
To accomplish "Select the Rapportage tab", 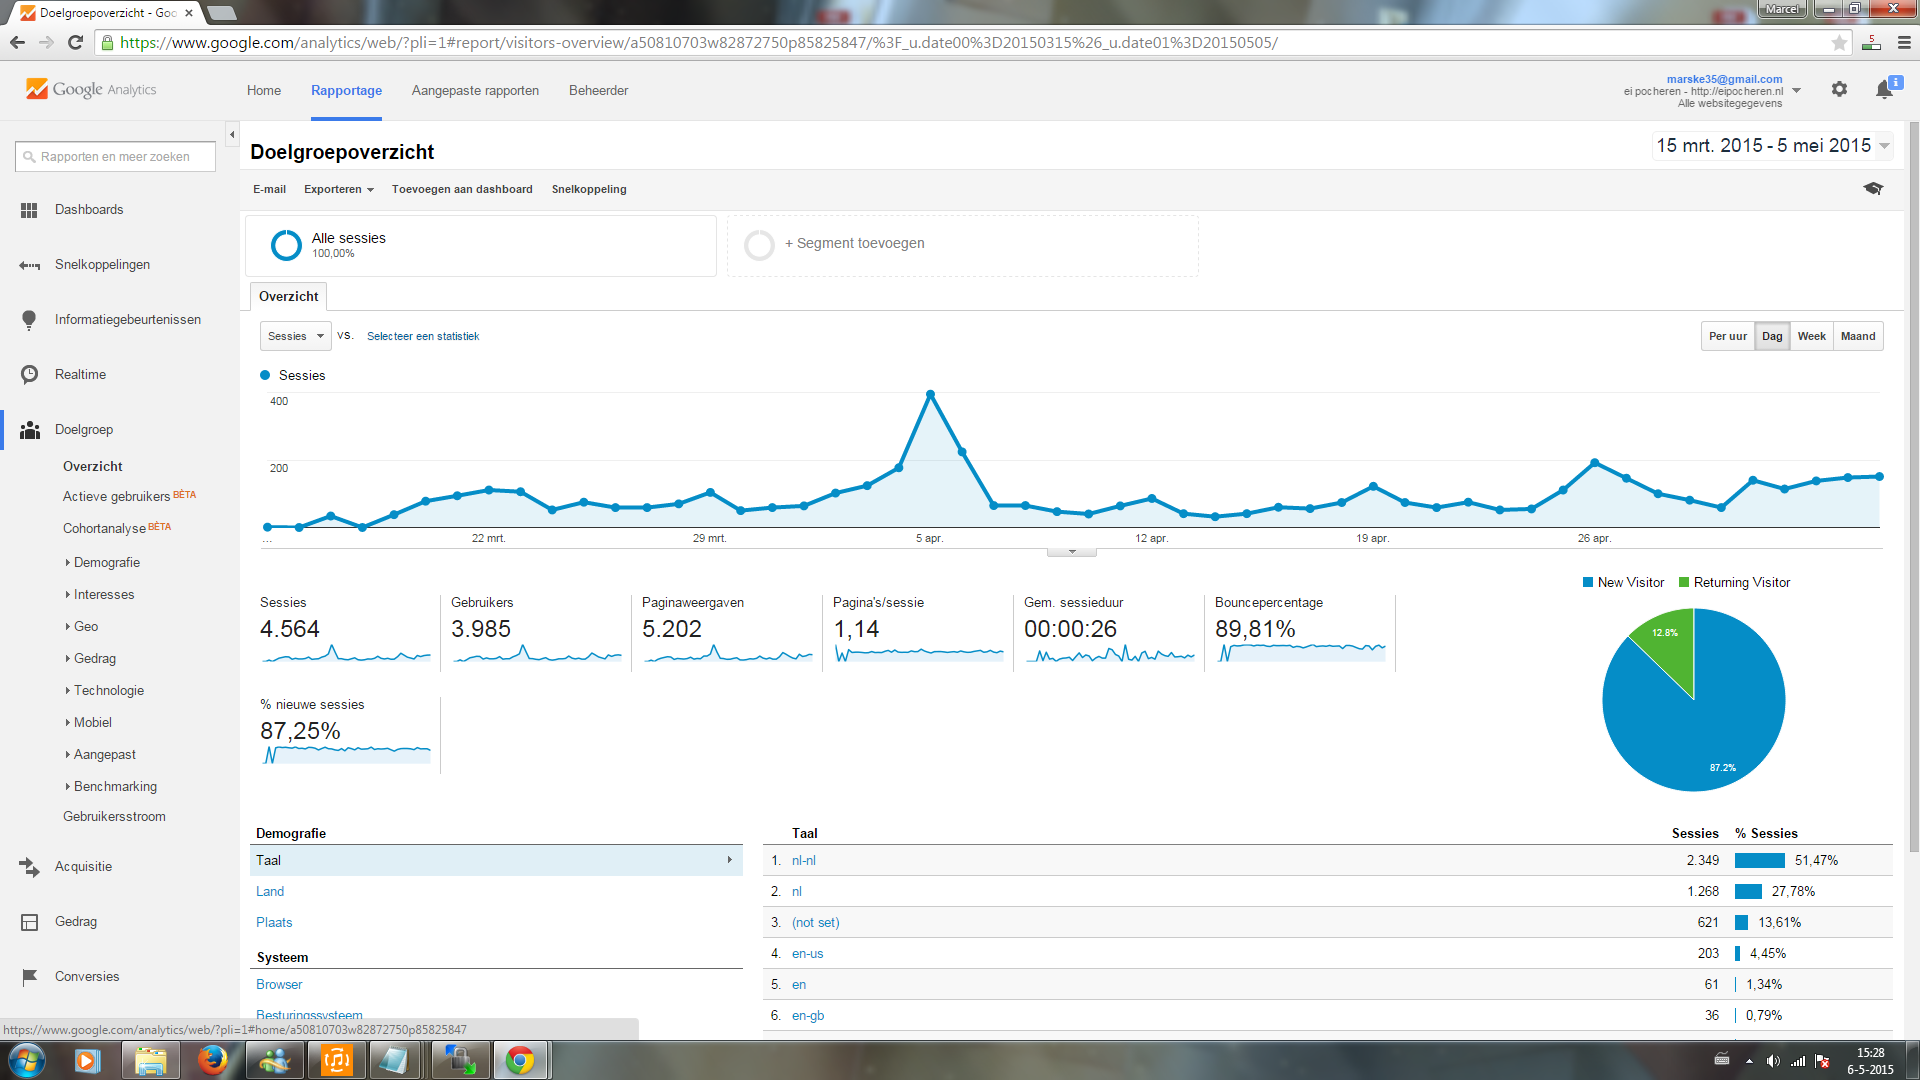I will 346,90.
